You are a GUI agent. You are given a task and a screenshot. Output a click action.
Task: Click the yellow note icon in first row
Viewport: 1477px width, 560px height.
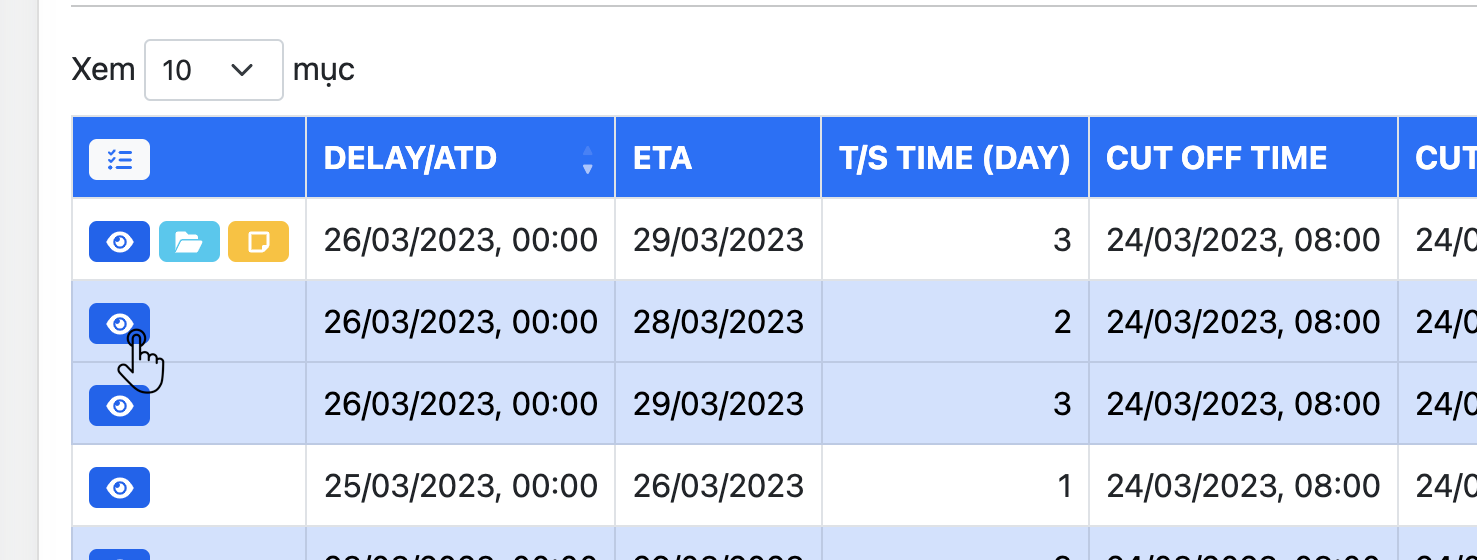pos(258,241)
